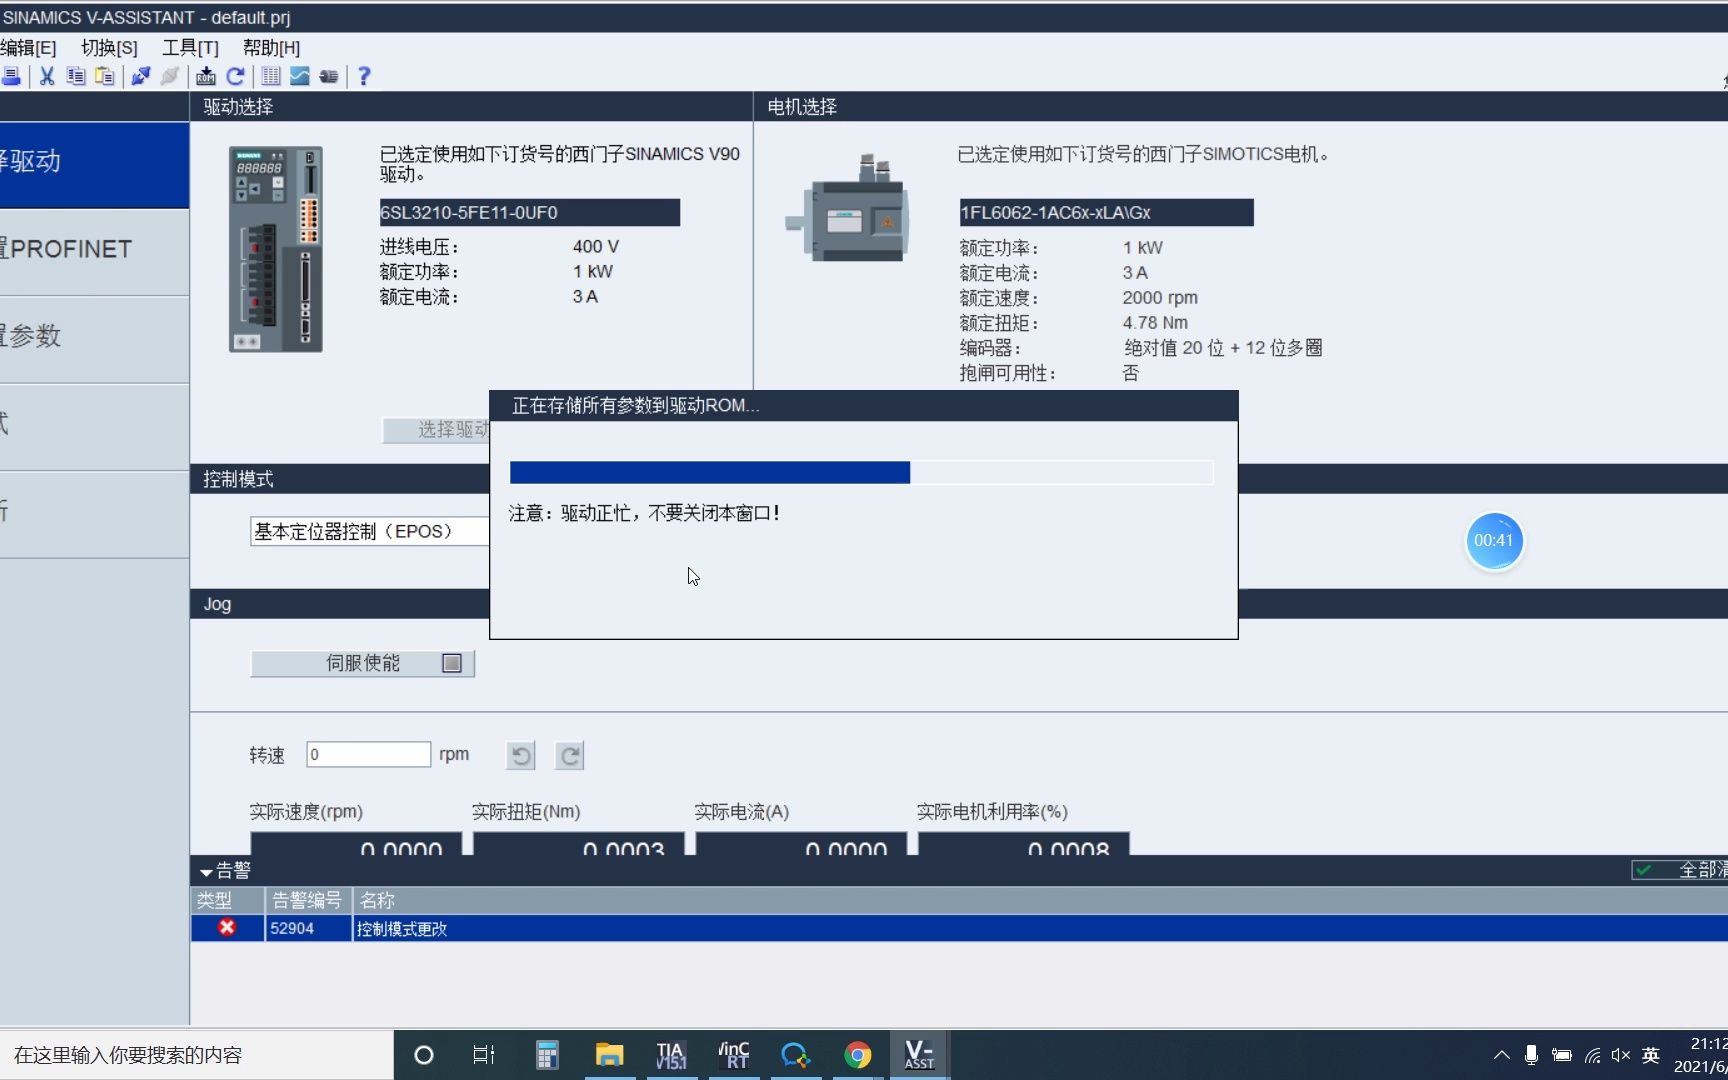Screen dimensions: 1728x1080
Task: Click the speed rpm input field
Action: (368, 754)
